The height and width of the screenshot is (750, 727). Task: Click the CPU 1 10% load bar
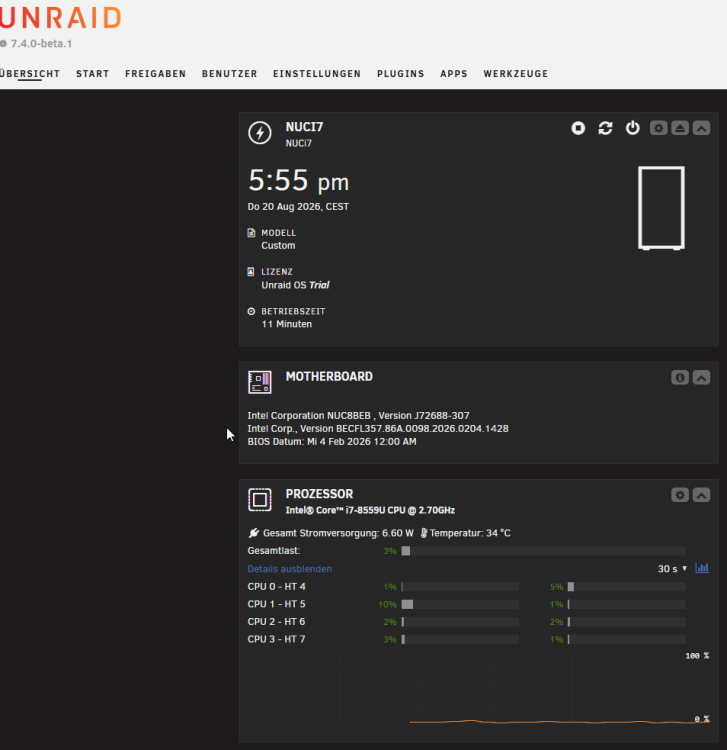point(460,605)
